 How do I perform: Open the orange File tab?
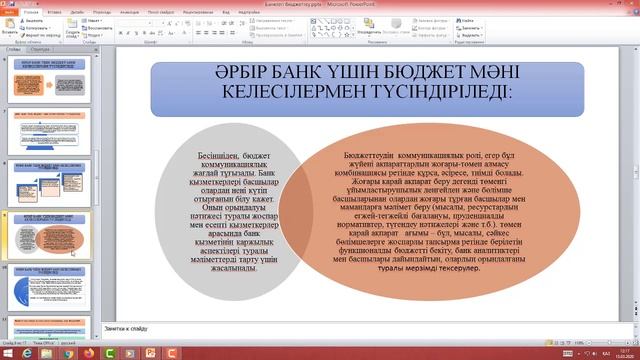click(x=9, y=12)
